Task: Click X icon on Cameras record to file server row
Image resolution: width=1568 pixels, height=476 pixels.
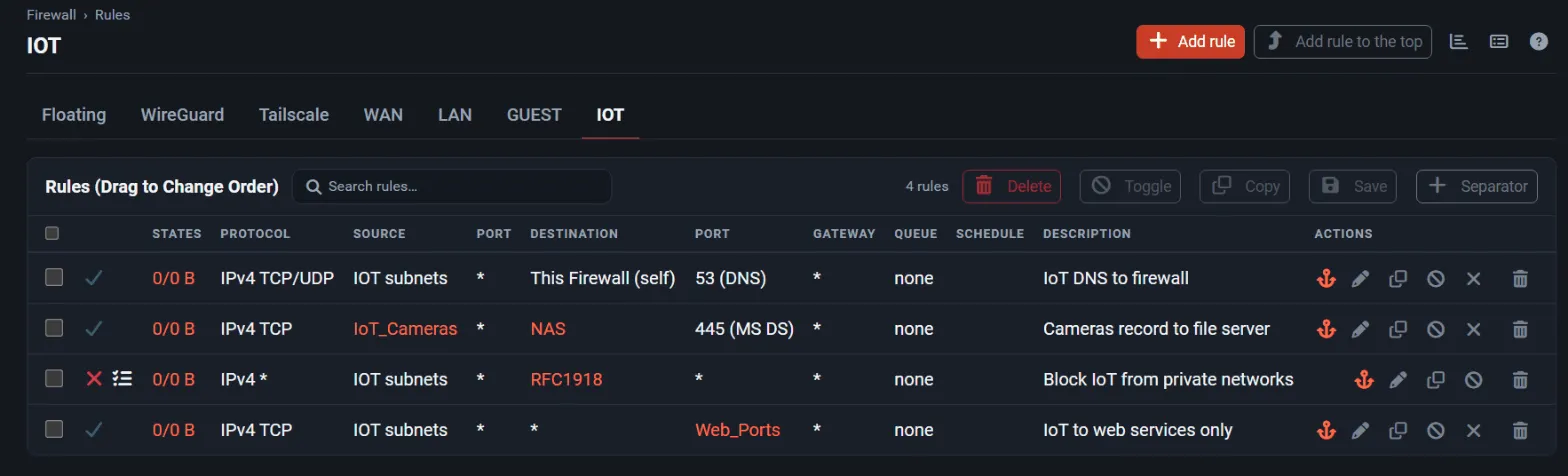Action: tap(1473, 329)
